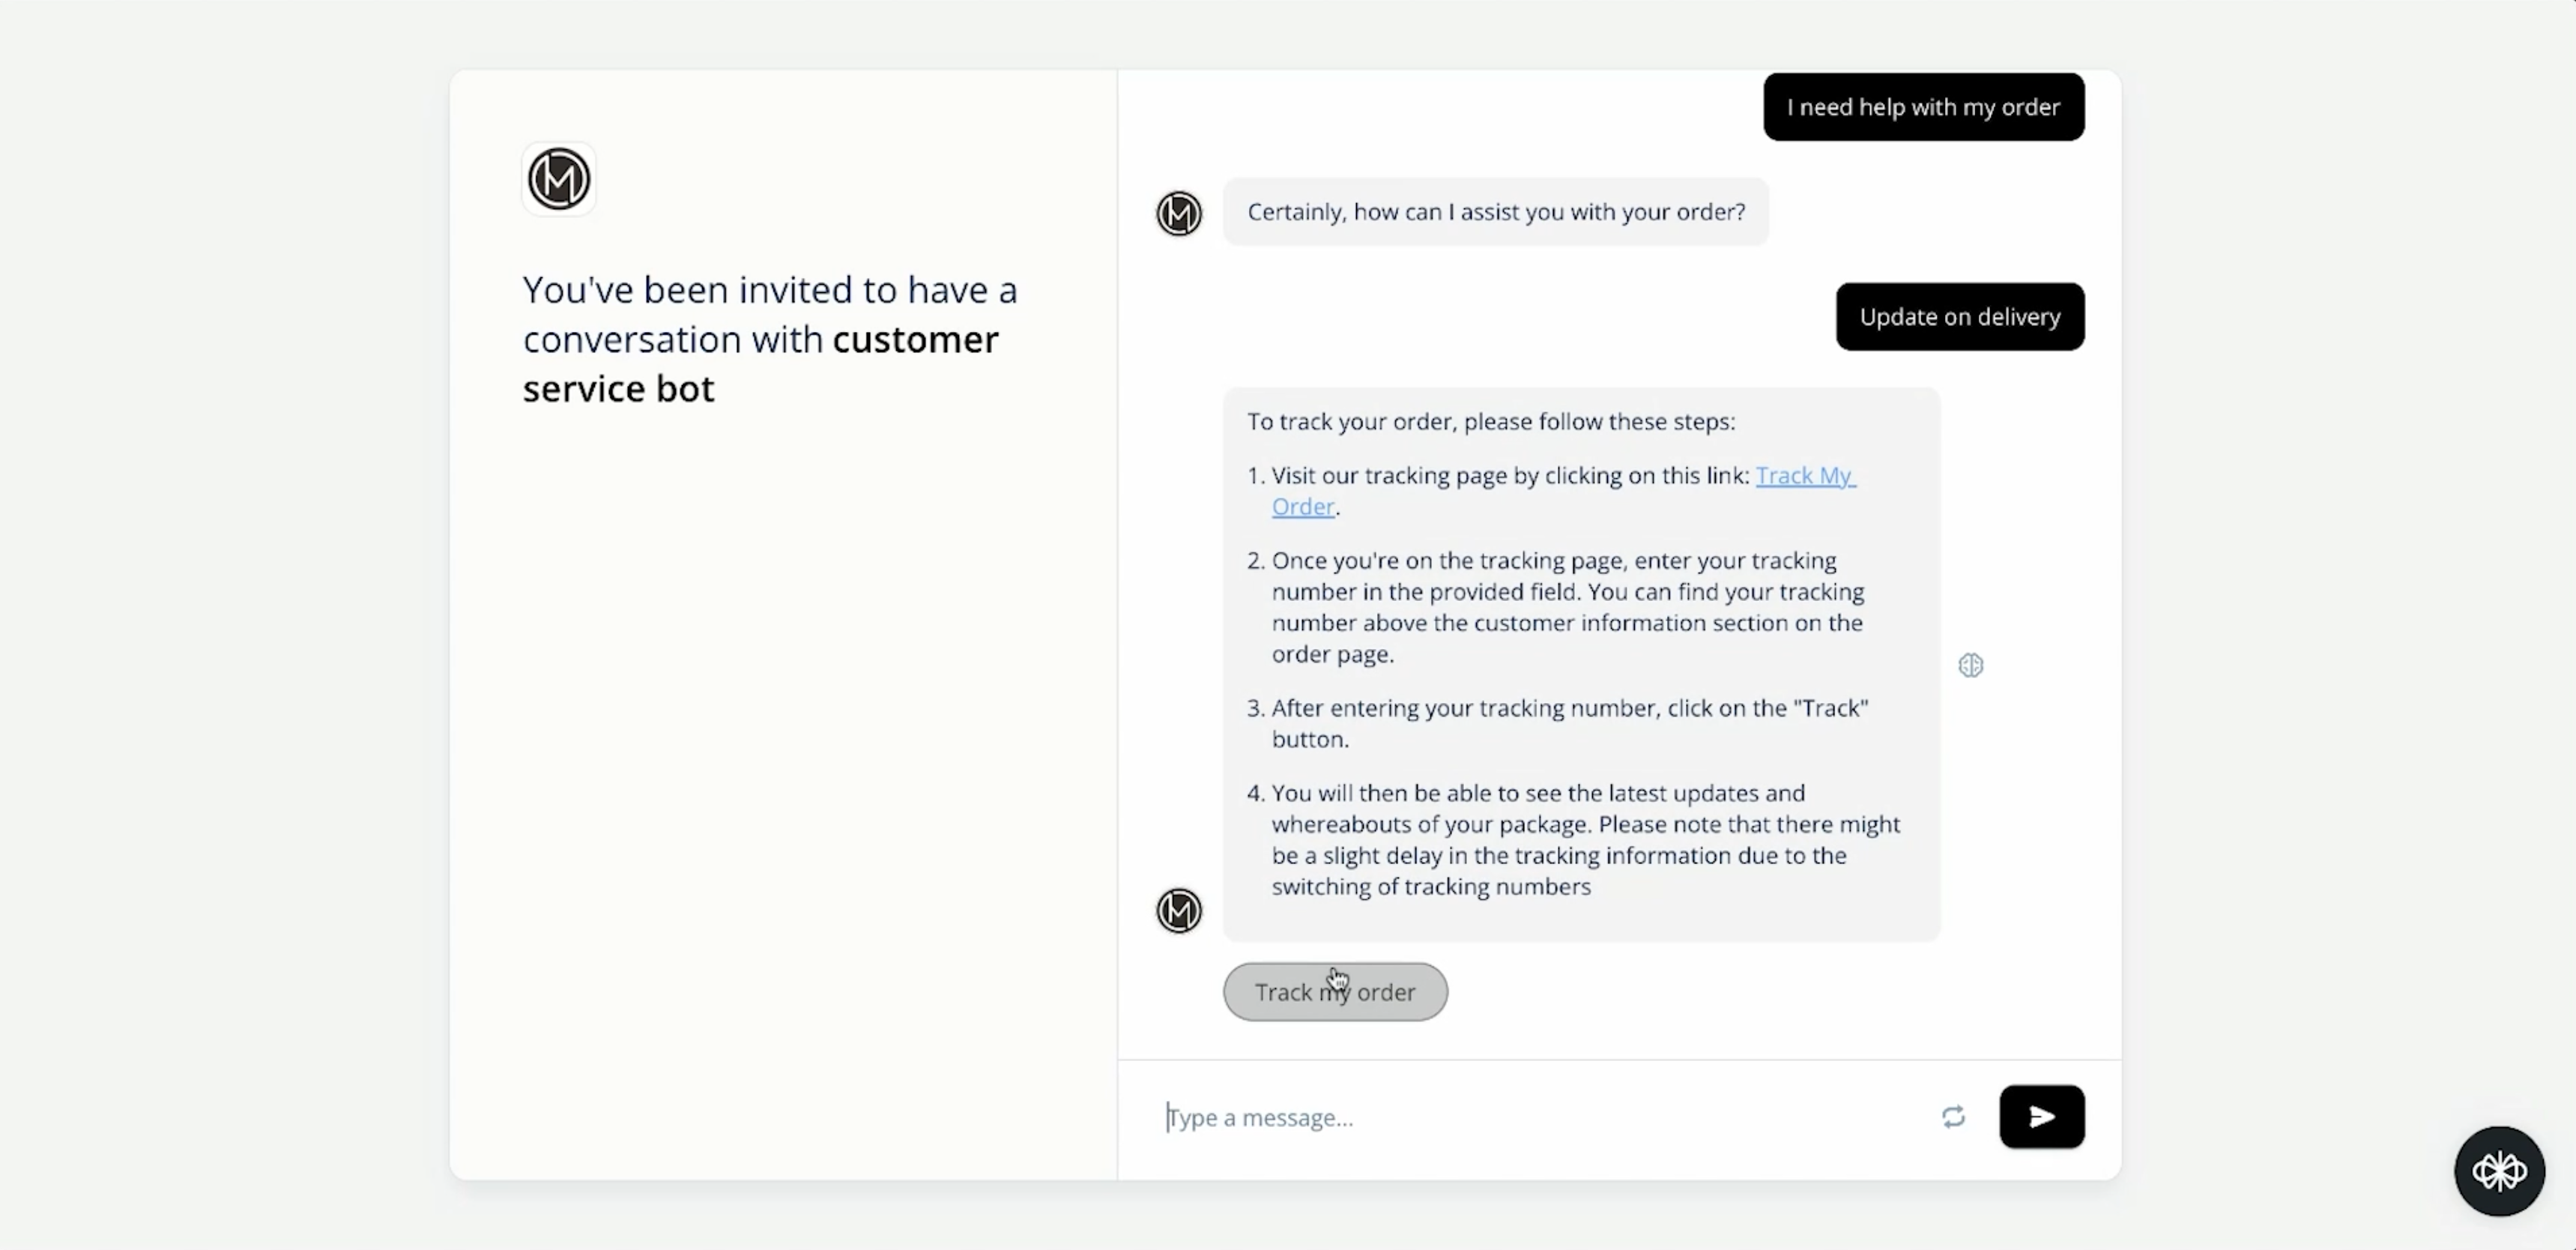Click the restart conversation refresh icon
The width and height of the screenshot is (2576, 1250).
pyautogui.click(x=1953, y=1116)
